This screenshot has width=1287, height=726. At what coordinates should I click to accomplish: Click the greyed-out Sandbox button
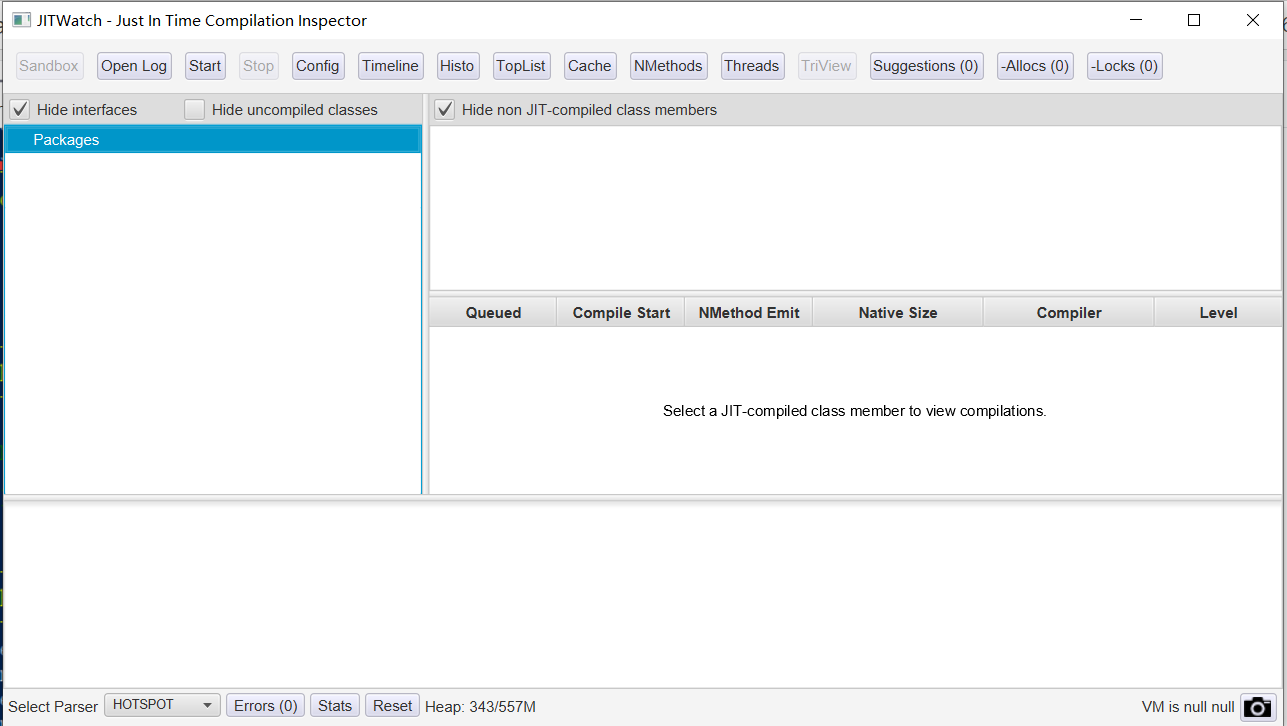click(x=49, y=66)
